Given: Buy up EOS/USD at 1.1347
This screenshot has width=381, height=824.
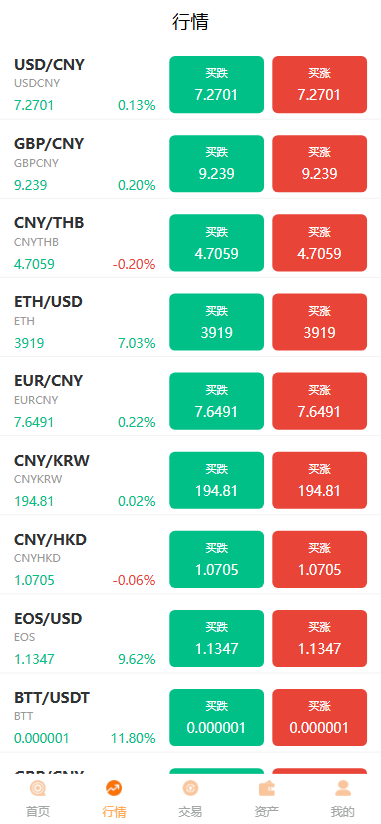Looking at the screenshot, I should click(x=320, y=638).
